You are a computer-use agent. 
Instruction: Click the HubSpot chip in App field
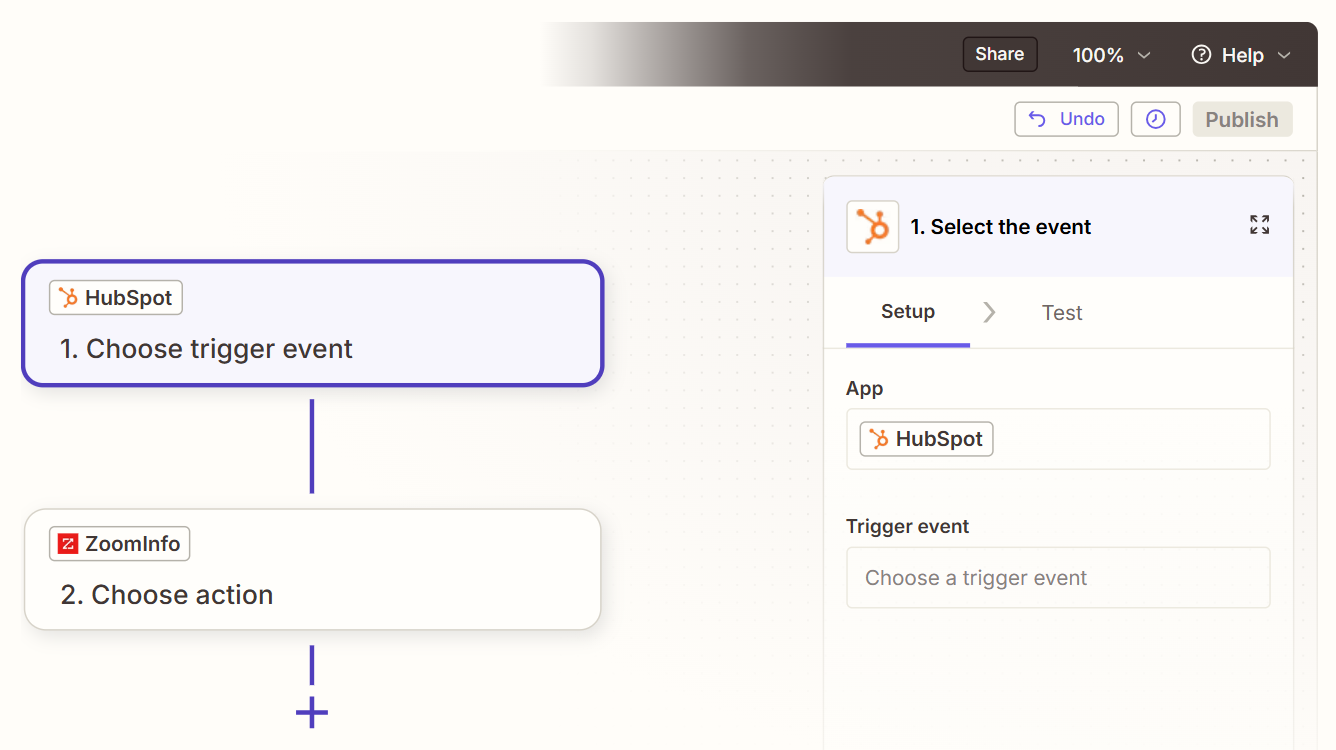click(926, 439)
